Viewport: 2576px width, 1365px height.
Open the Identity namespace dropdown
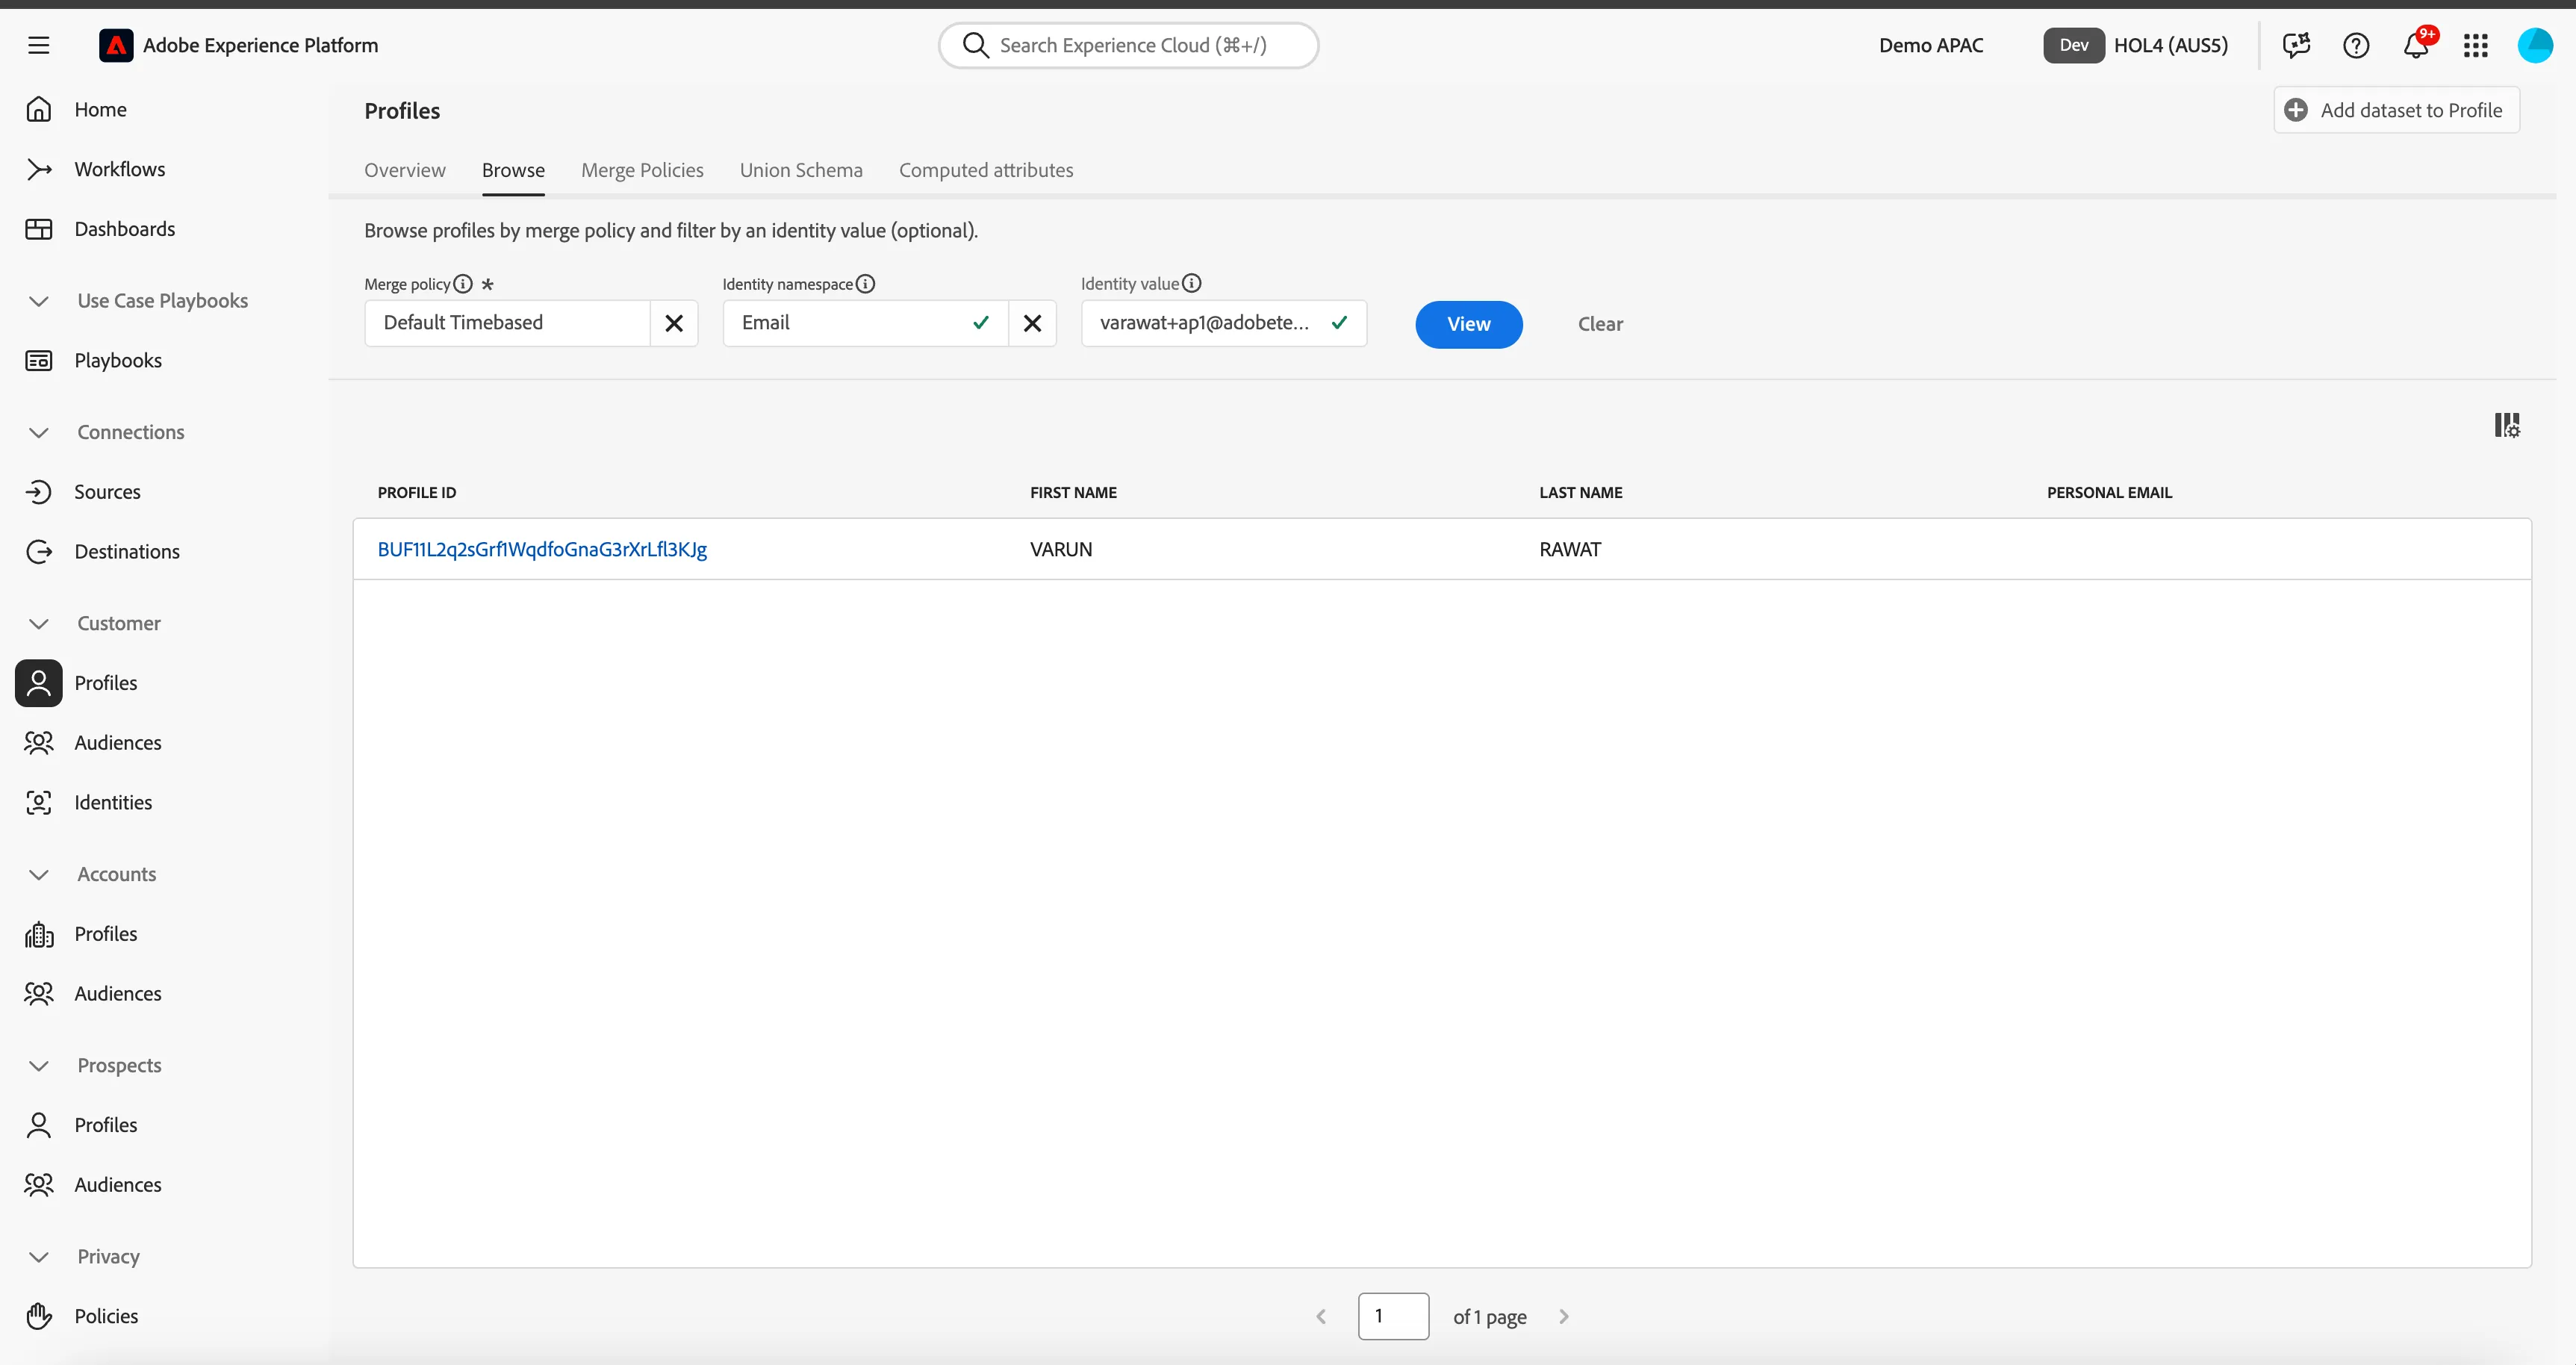pos(865,323)
